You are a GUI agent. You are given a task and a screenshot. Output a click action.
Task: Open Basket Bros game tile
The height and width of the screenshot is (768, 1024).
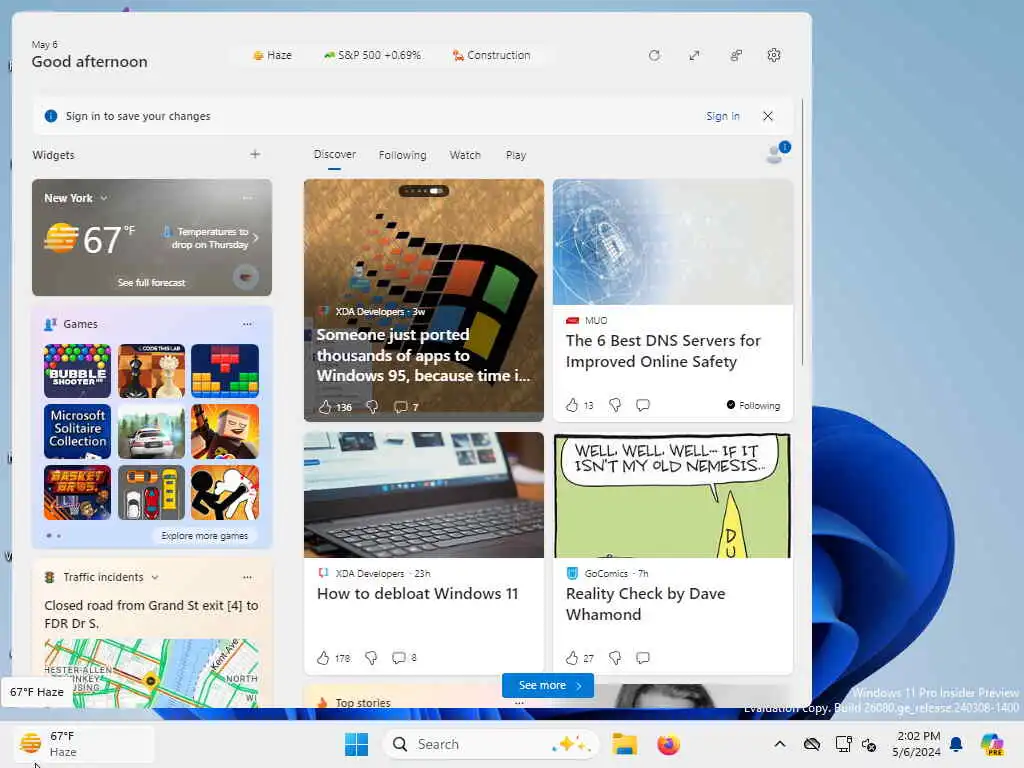(77, 492)
